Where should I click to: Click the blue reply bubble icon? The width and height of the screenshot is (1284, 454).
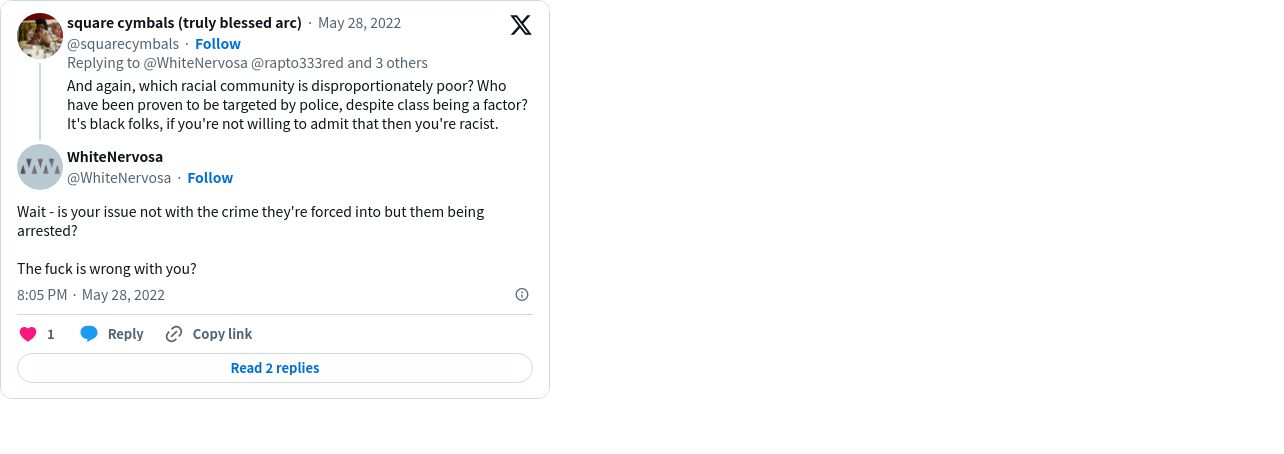[89, 334]
